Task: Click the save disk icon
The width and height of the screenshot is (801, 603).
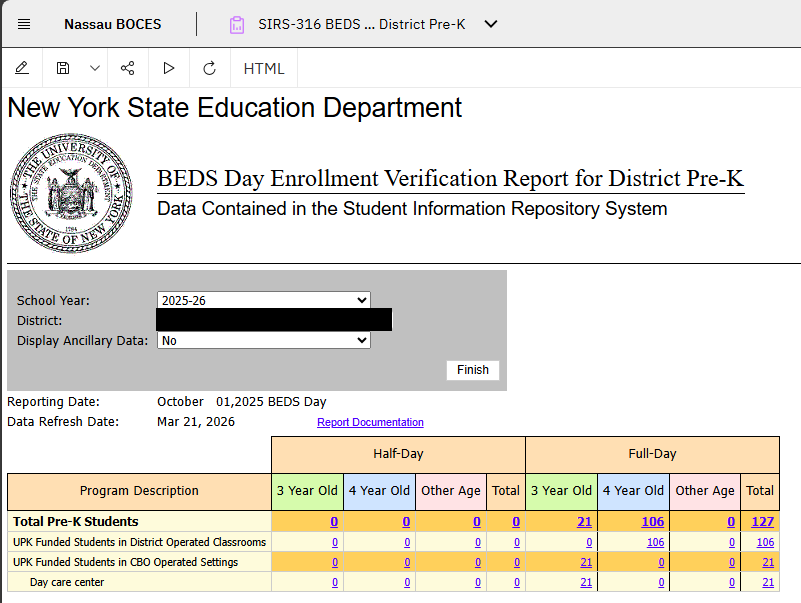Action: point(63,68)
